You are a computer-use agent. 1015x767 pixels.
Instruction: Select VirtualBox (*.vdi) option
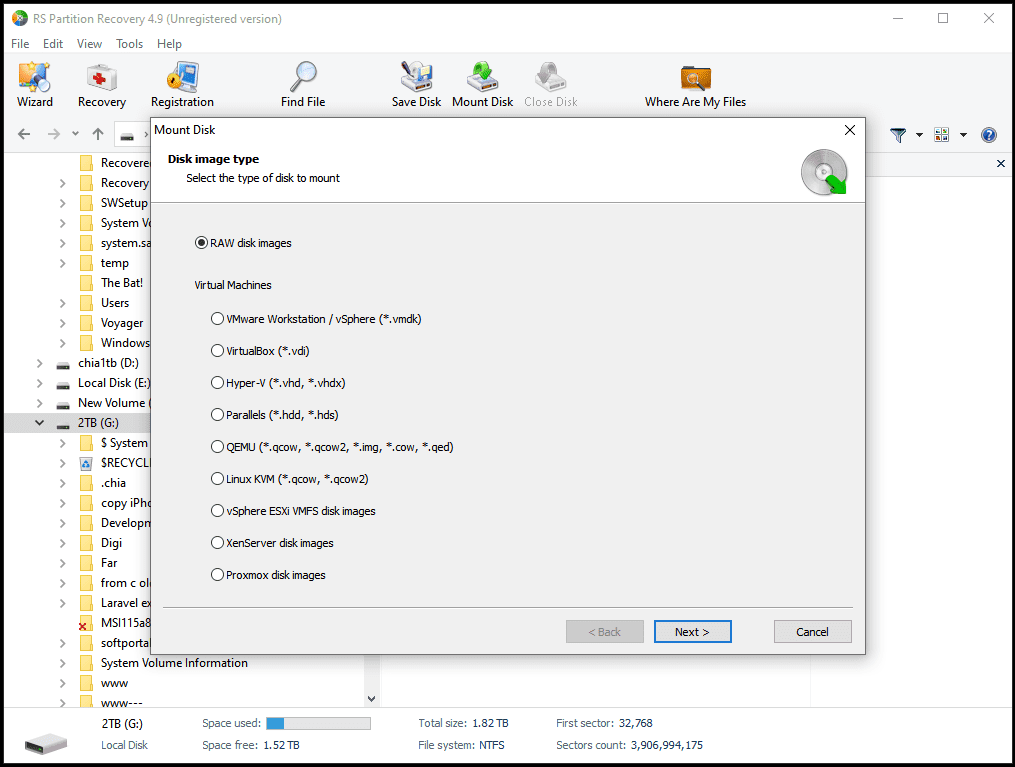pyautogui.click(x=260, y=351)
